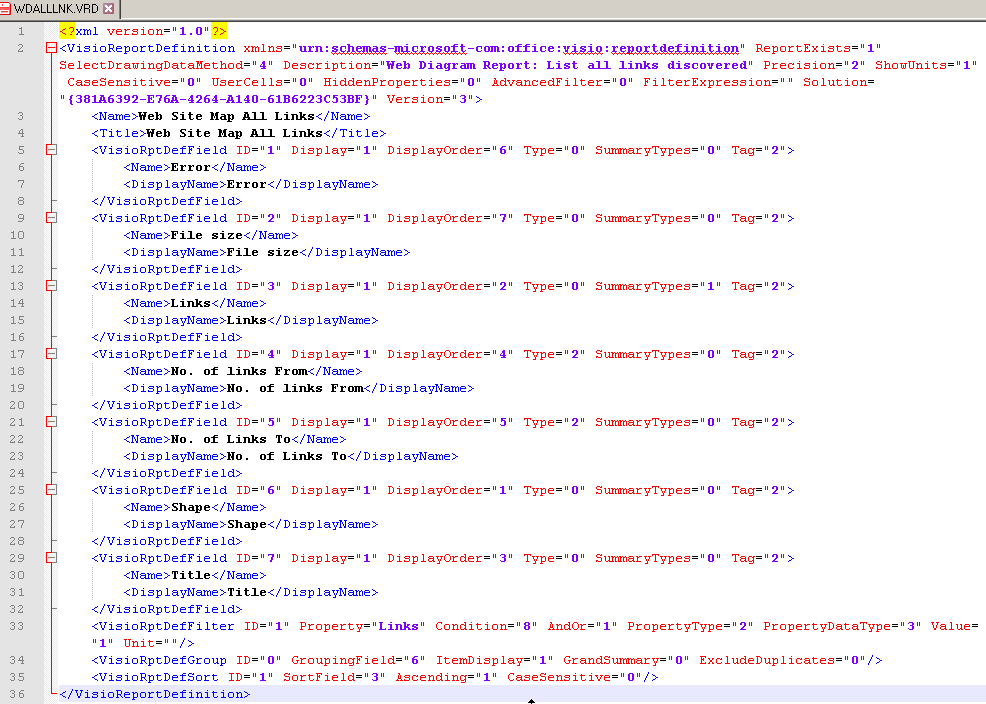Click Type="2" on line 17
Image resolution: width=986 pixels, height=704 pixels.
click(555, 354)
